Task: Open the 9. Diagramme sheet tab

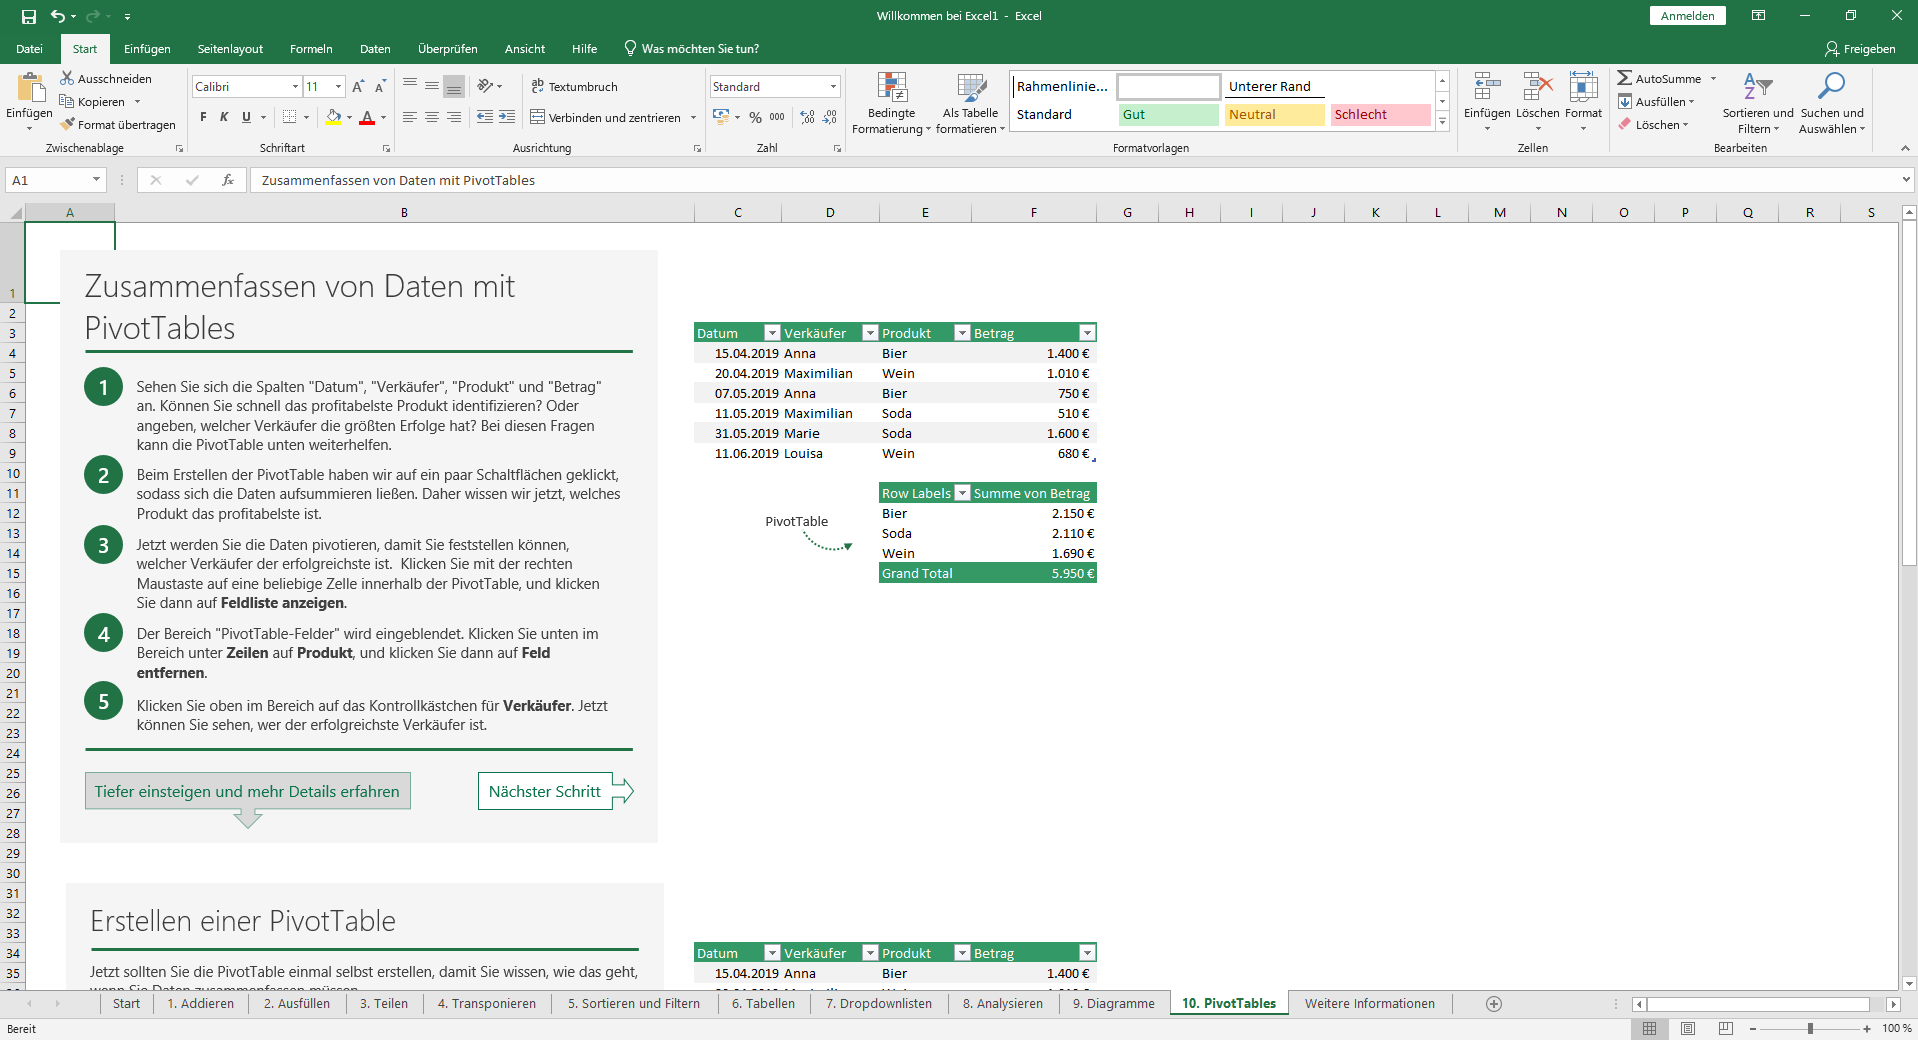Action: (1112, 1004)
